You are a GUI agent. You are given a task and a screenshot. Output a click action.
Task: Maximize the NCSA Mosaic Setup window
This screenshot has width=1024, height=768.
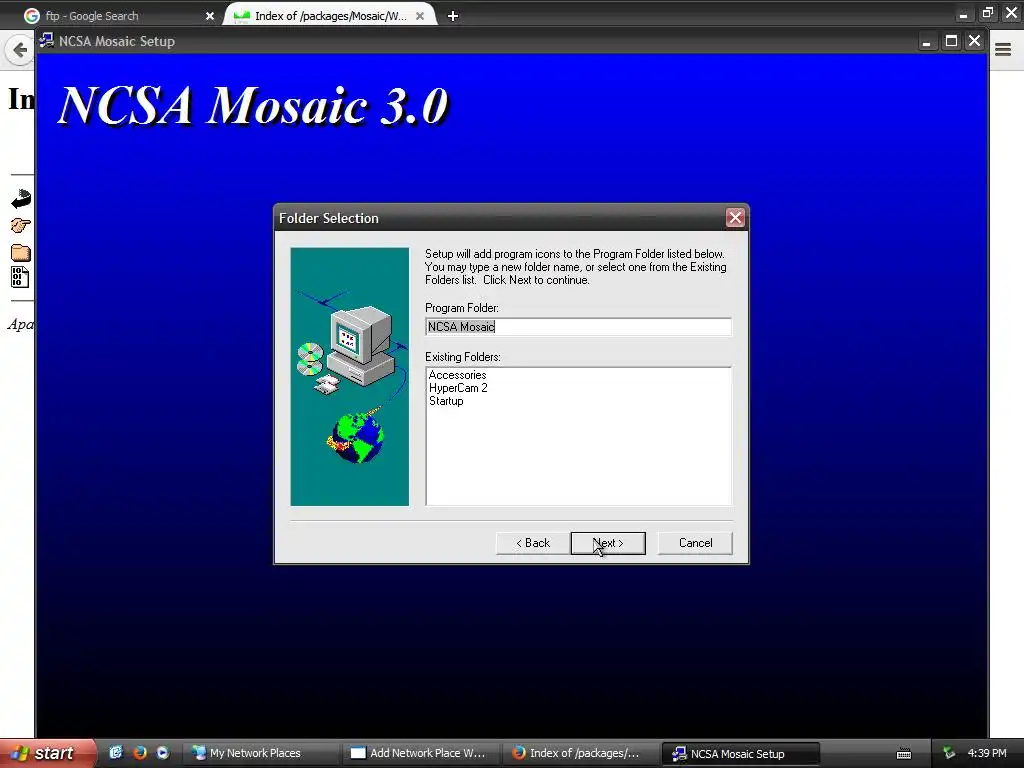click(951, 41)
